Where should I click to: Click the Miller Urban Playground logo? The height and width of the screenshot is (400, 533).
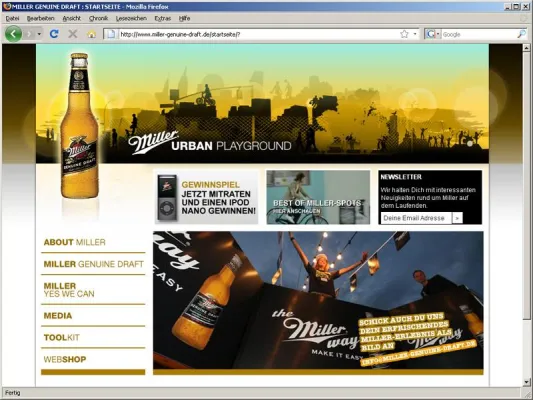click(x=210, y=143)
